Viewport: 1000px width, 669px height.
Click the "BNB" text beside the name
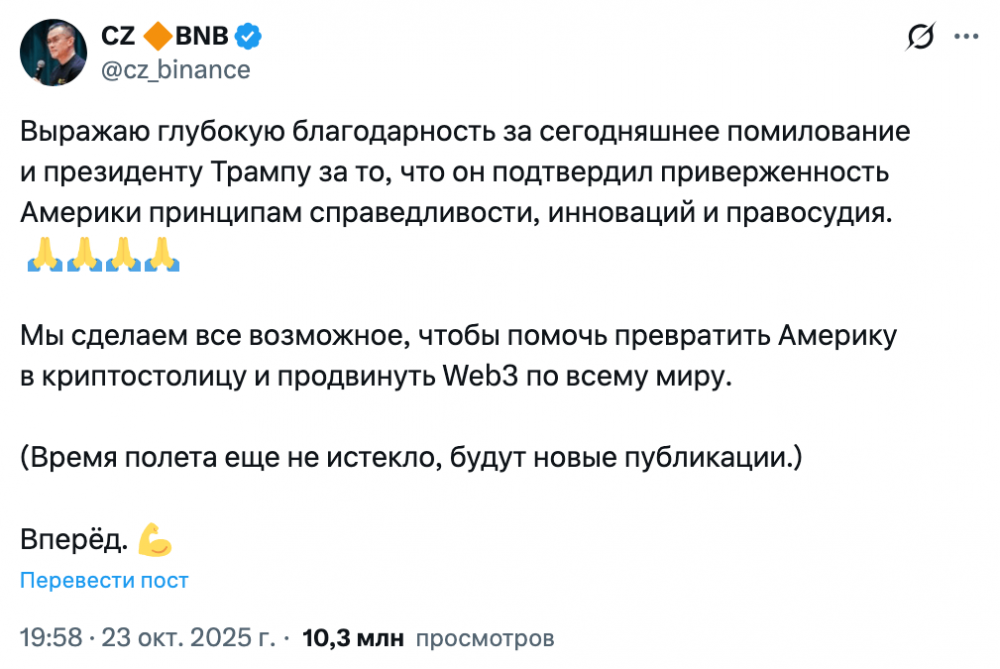(202, 37)
